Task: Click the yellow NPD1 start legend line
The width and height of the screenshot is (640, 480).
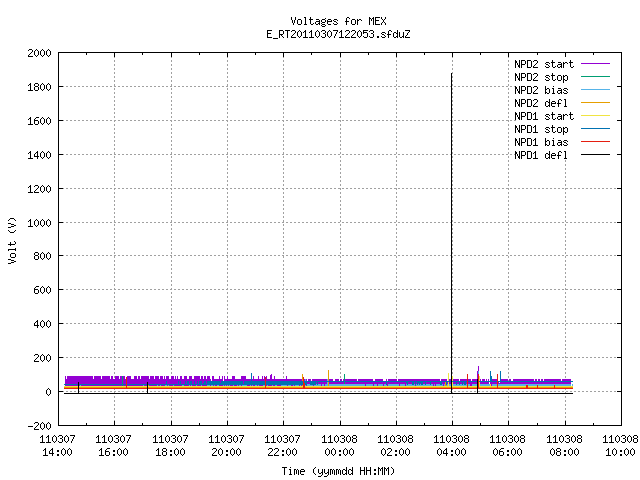Action: 595,116
